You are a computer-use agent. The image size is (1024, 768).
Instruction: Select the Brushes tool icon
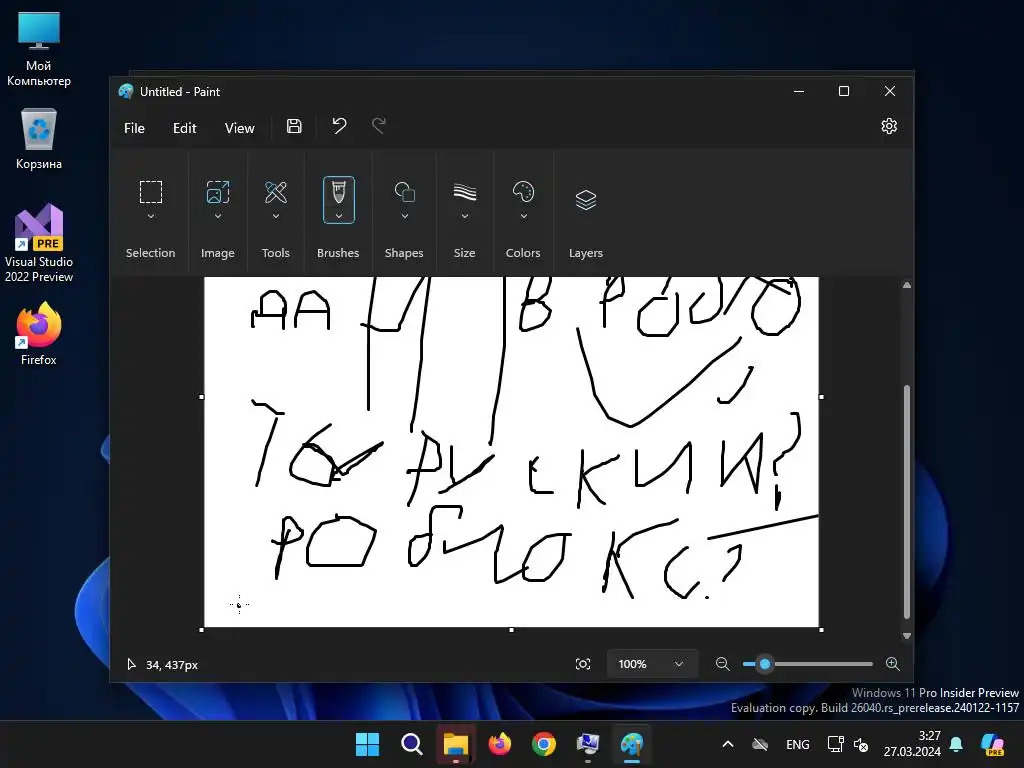pyautogui.click(x=338, y=193)
